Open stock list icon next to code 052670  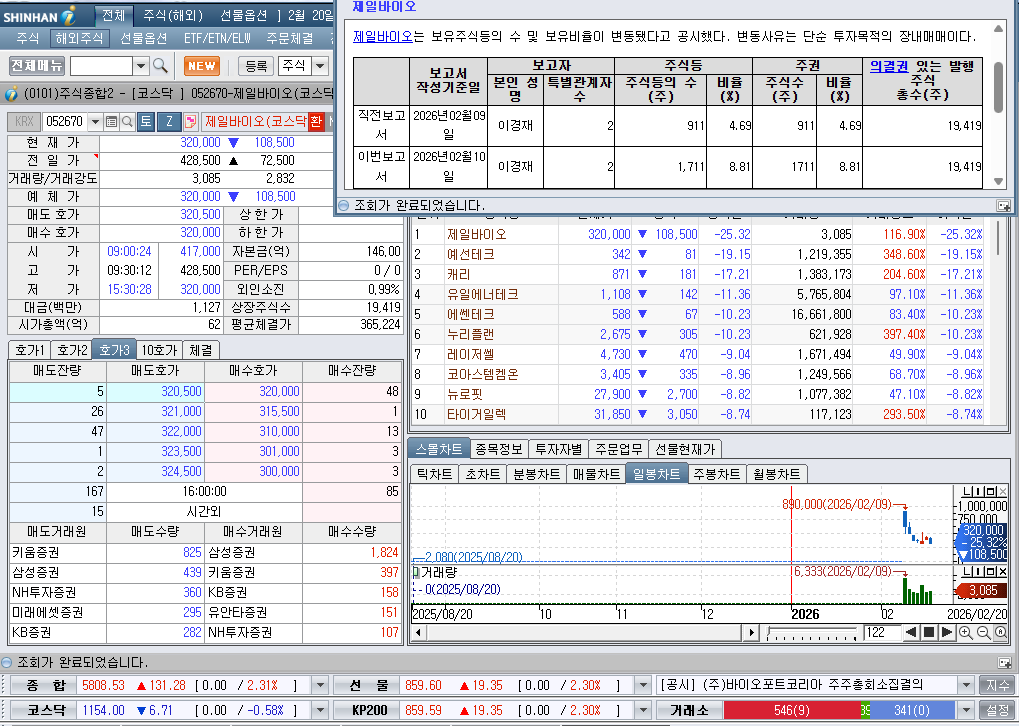[x=111, y=122]
